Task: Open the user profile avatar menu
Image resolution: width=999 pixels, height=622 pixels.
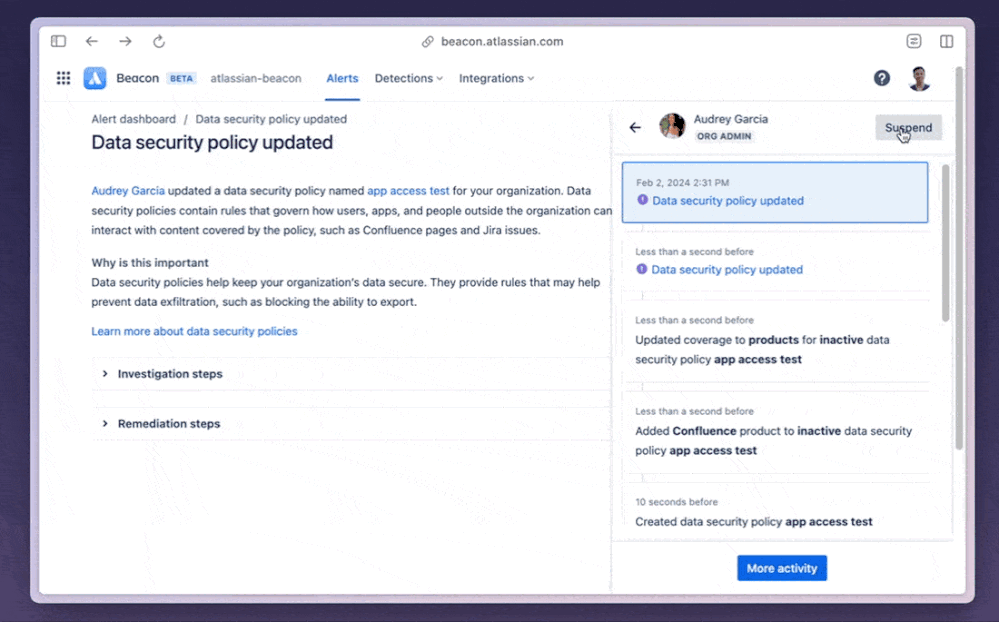Action: coord(919,78)
